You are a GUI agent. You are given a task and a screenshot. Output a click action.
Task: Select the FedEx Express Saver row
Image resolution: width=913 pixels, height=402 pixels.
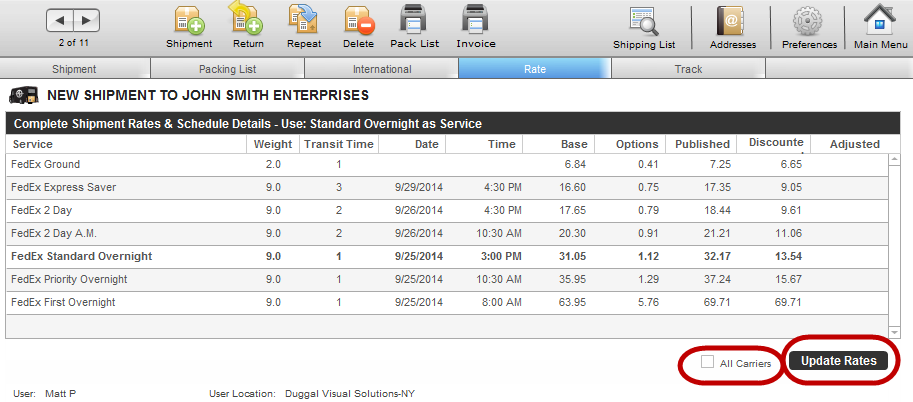point(447,188)
